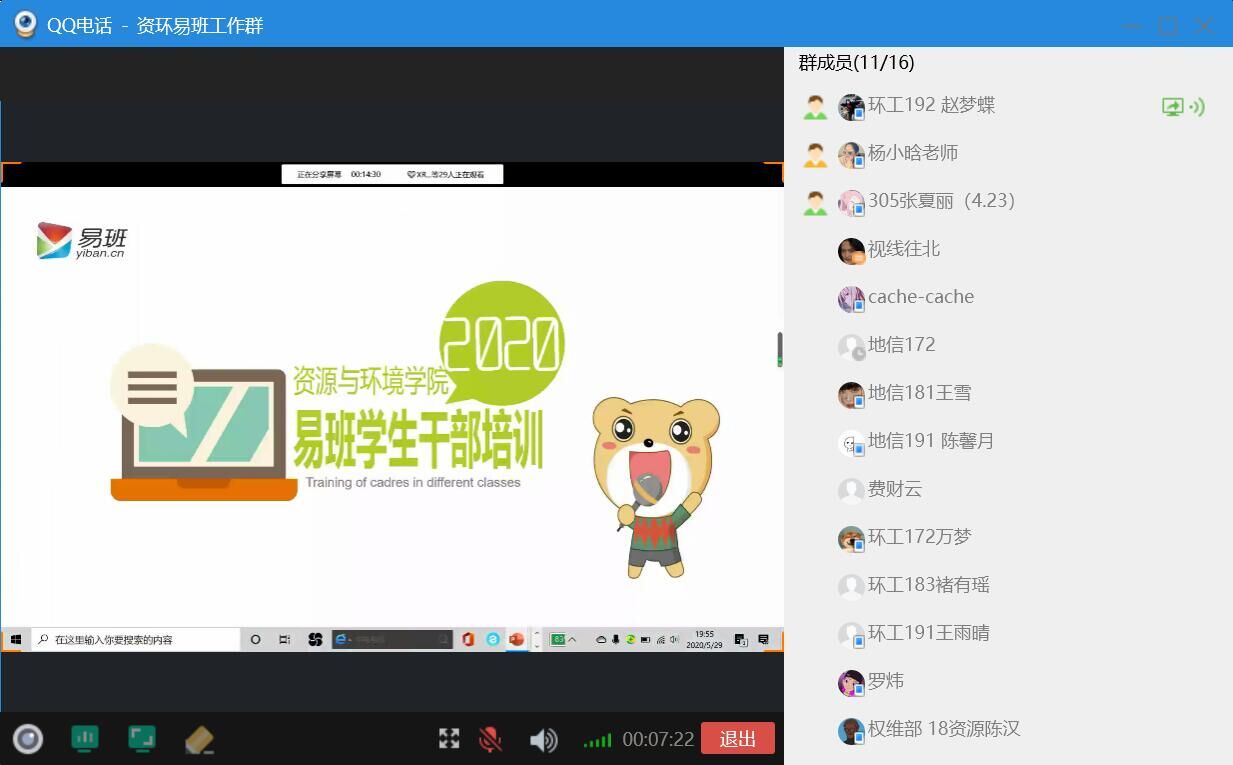Select member 305张夏丽 (4.23)

tap(941, 201)
